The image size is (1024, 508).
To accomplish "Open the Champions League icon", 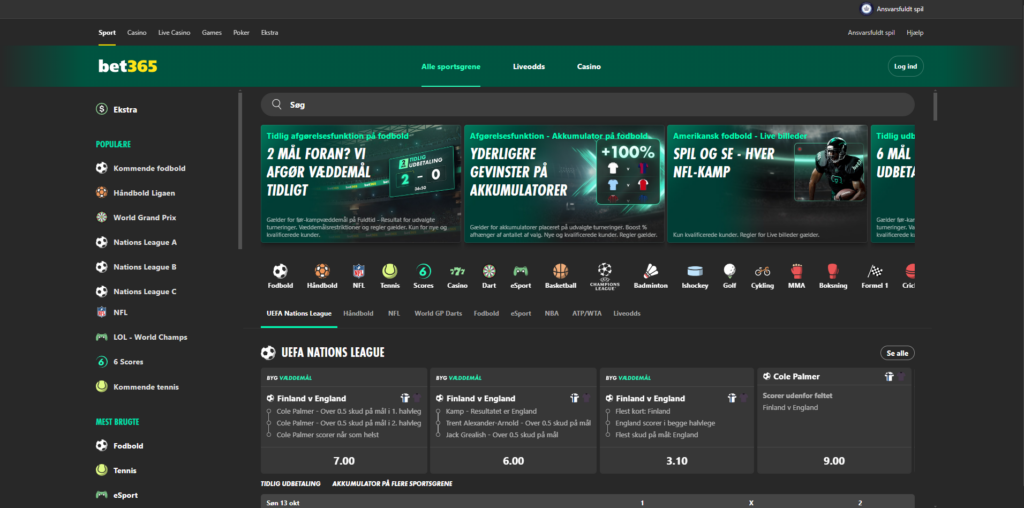I will pyautogui.click(x=605, y=276).
